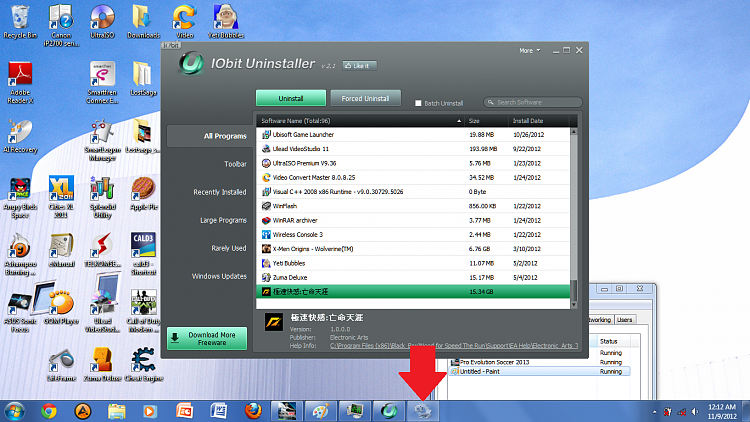
Task: Select the X-Men Origins - Wolverine row
Action: click(x=413, y=249)
